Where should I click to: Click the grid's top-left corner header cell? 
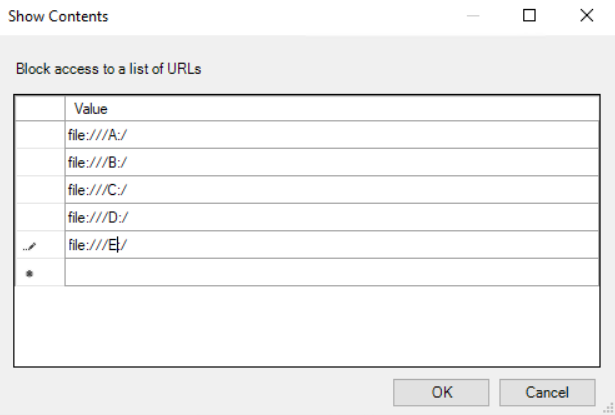point(40,108)
